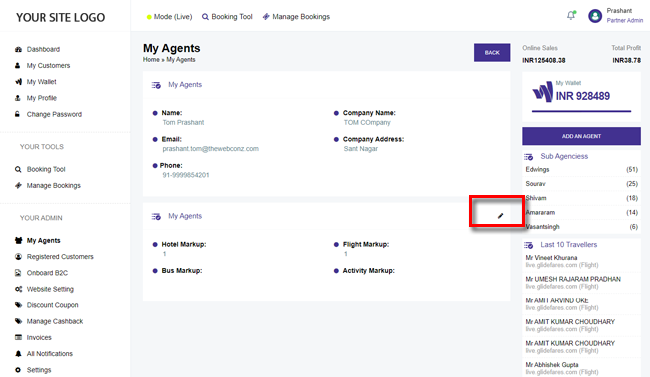Click the pencil edit icon for markups
This screenshot has height=377, width=650.
point(500,216)
